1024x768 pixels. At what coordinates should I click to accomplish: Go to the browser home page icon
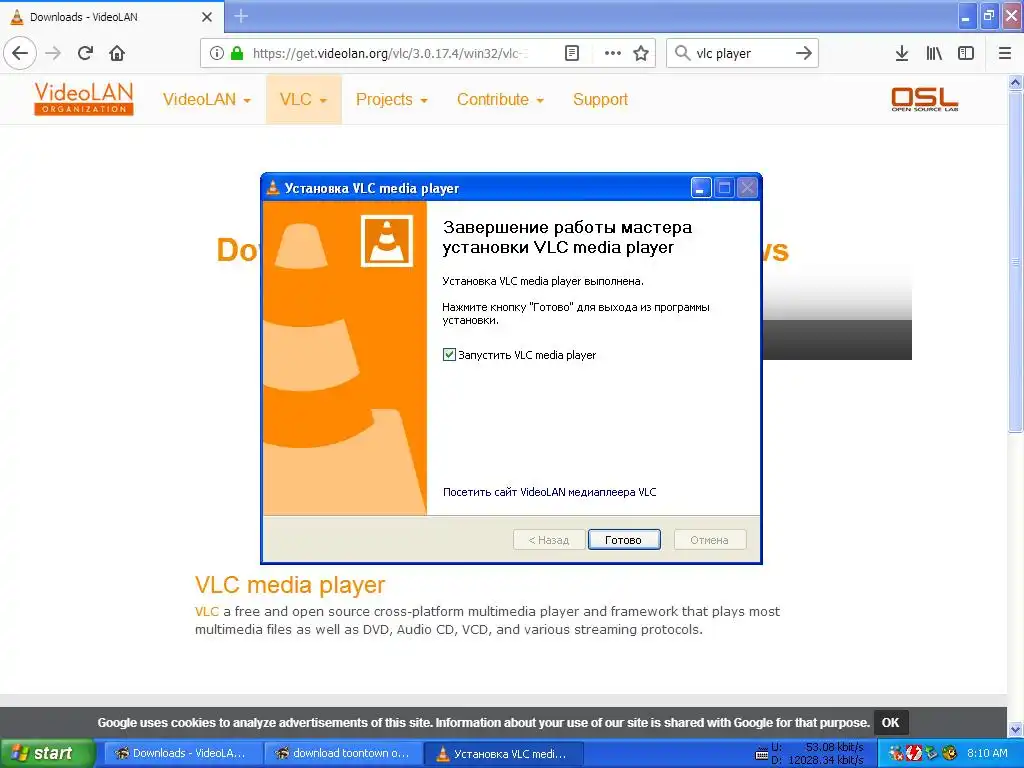tap(117, 53)
